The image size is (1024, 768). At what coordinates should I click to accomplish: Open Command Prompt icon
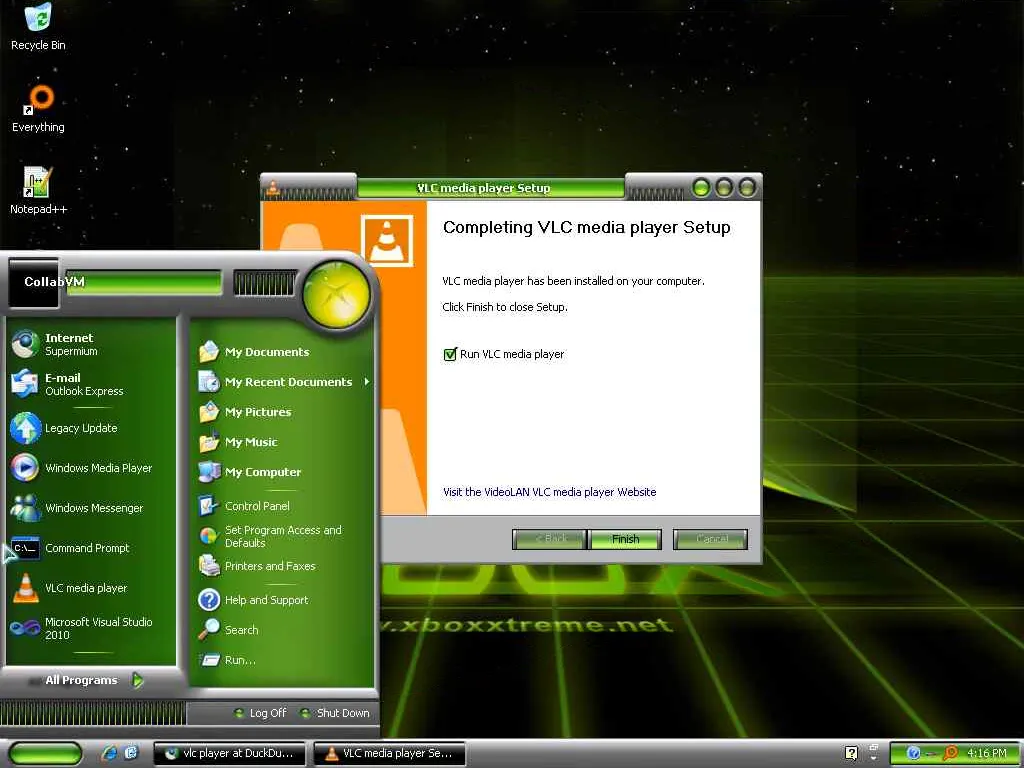(25, 547)
